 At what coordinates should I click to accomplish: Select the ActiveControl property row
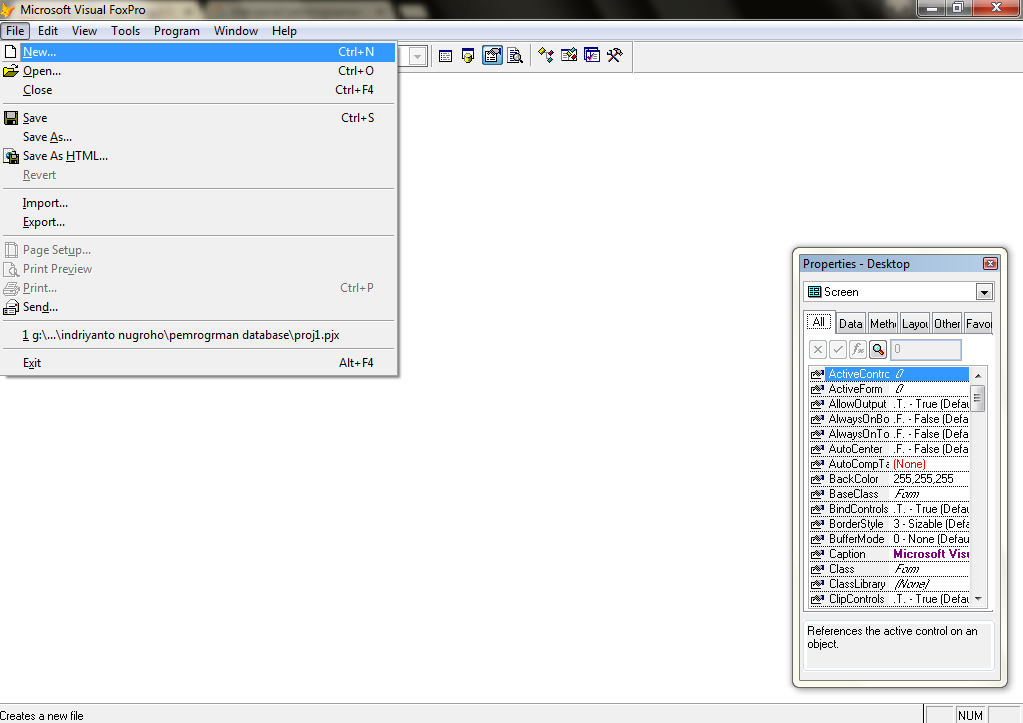[x=889, y=374]
